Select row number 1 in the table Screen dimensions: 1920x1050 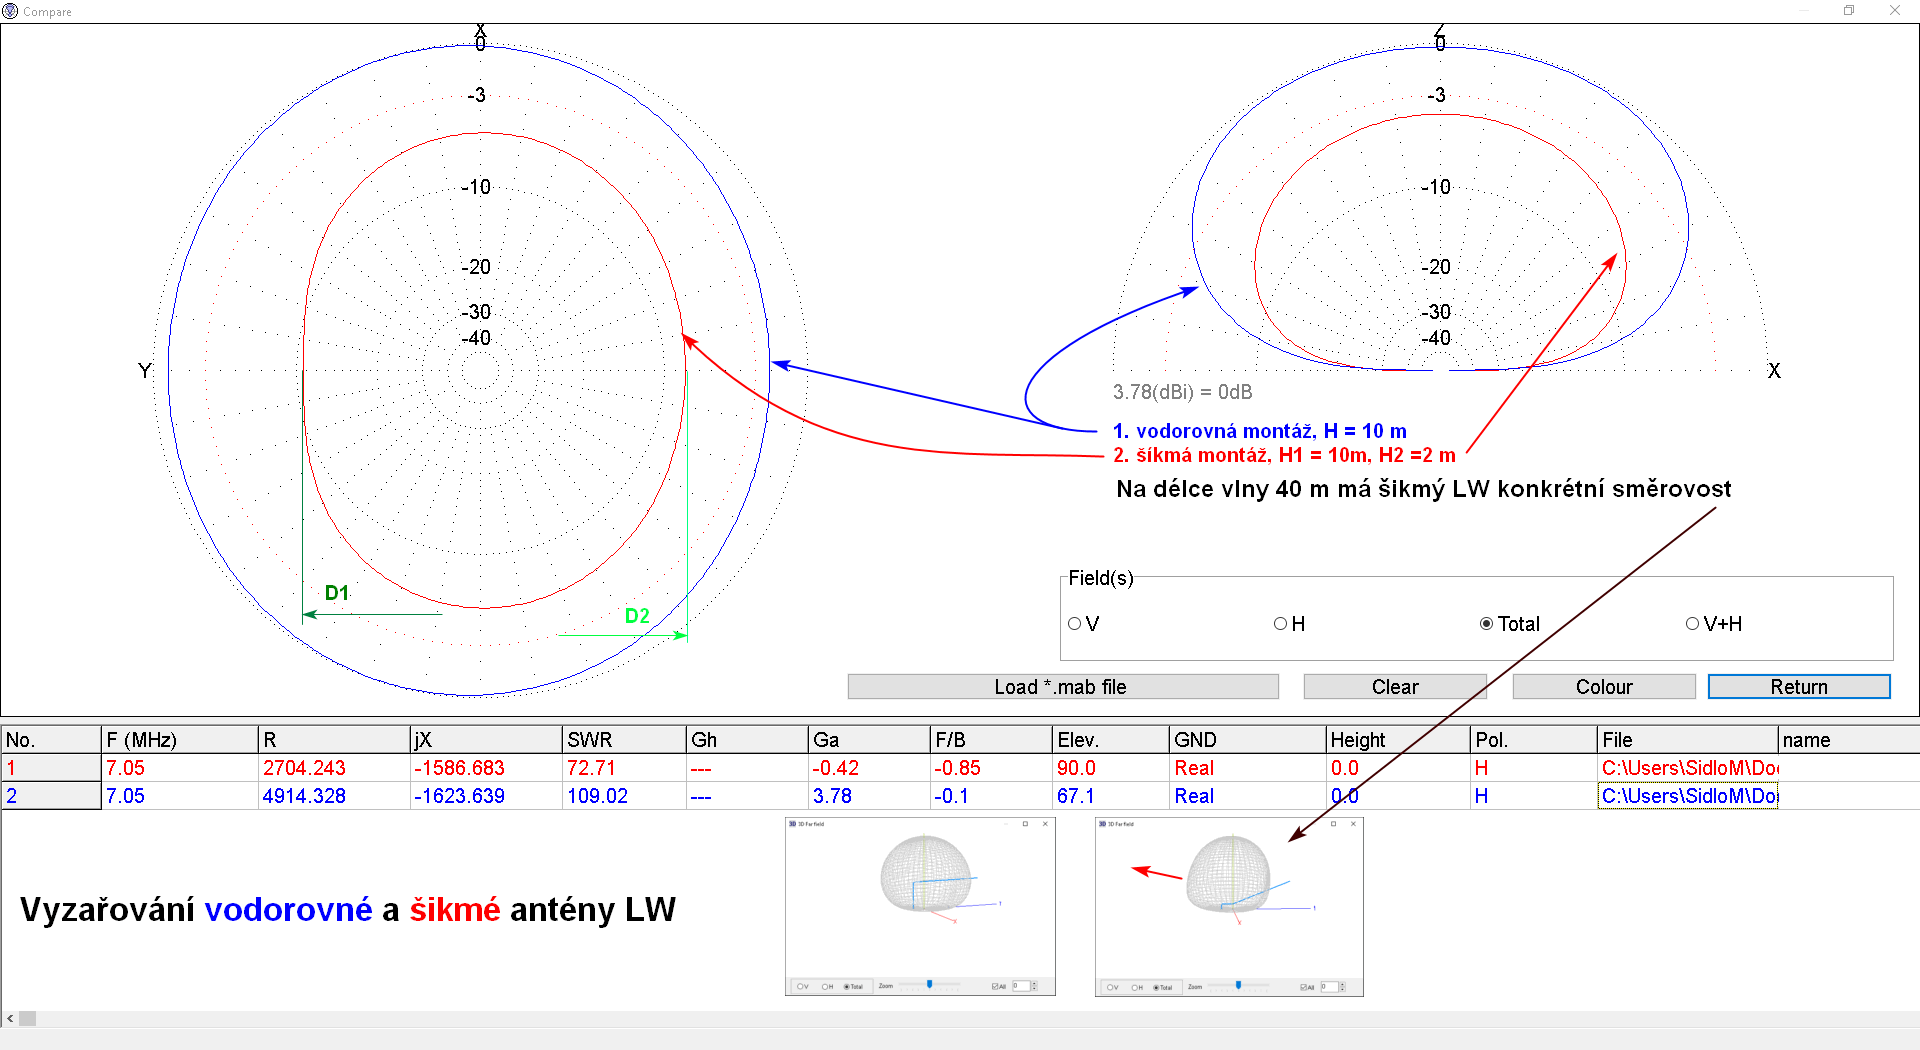50,768
